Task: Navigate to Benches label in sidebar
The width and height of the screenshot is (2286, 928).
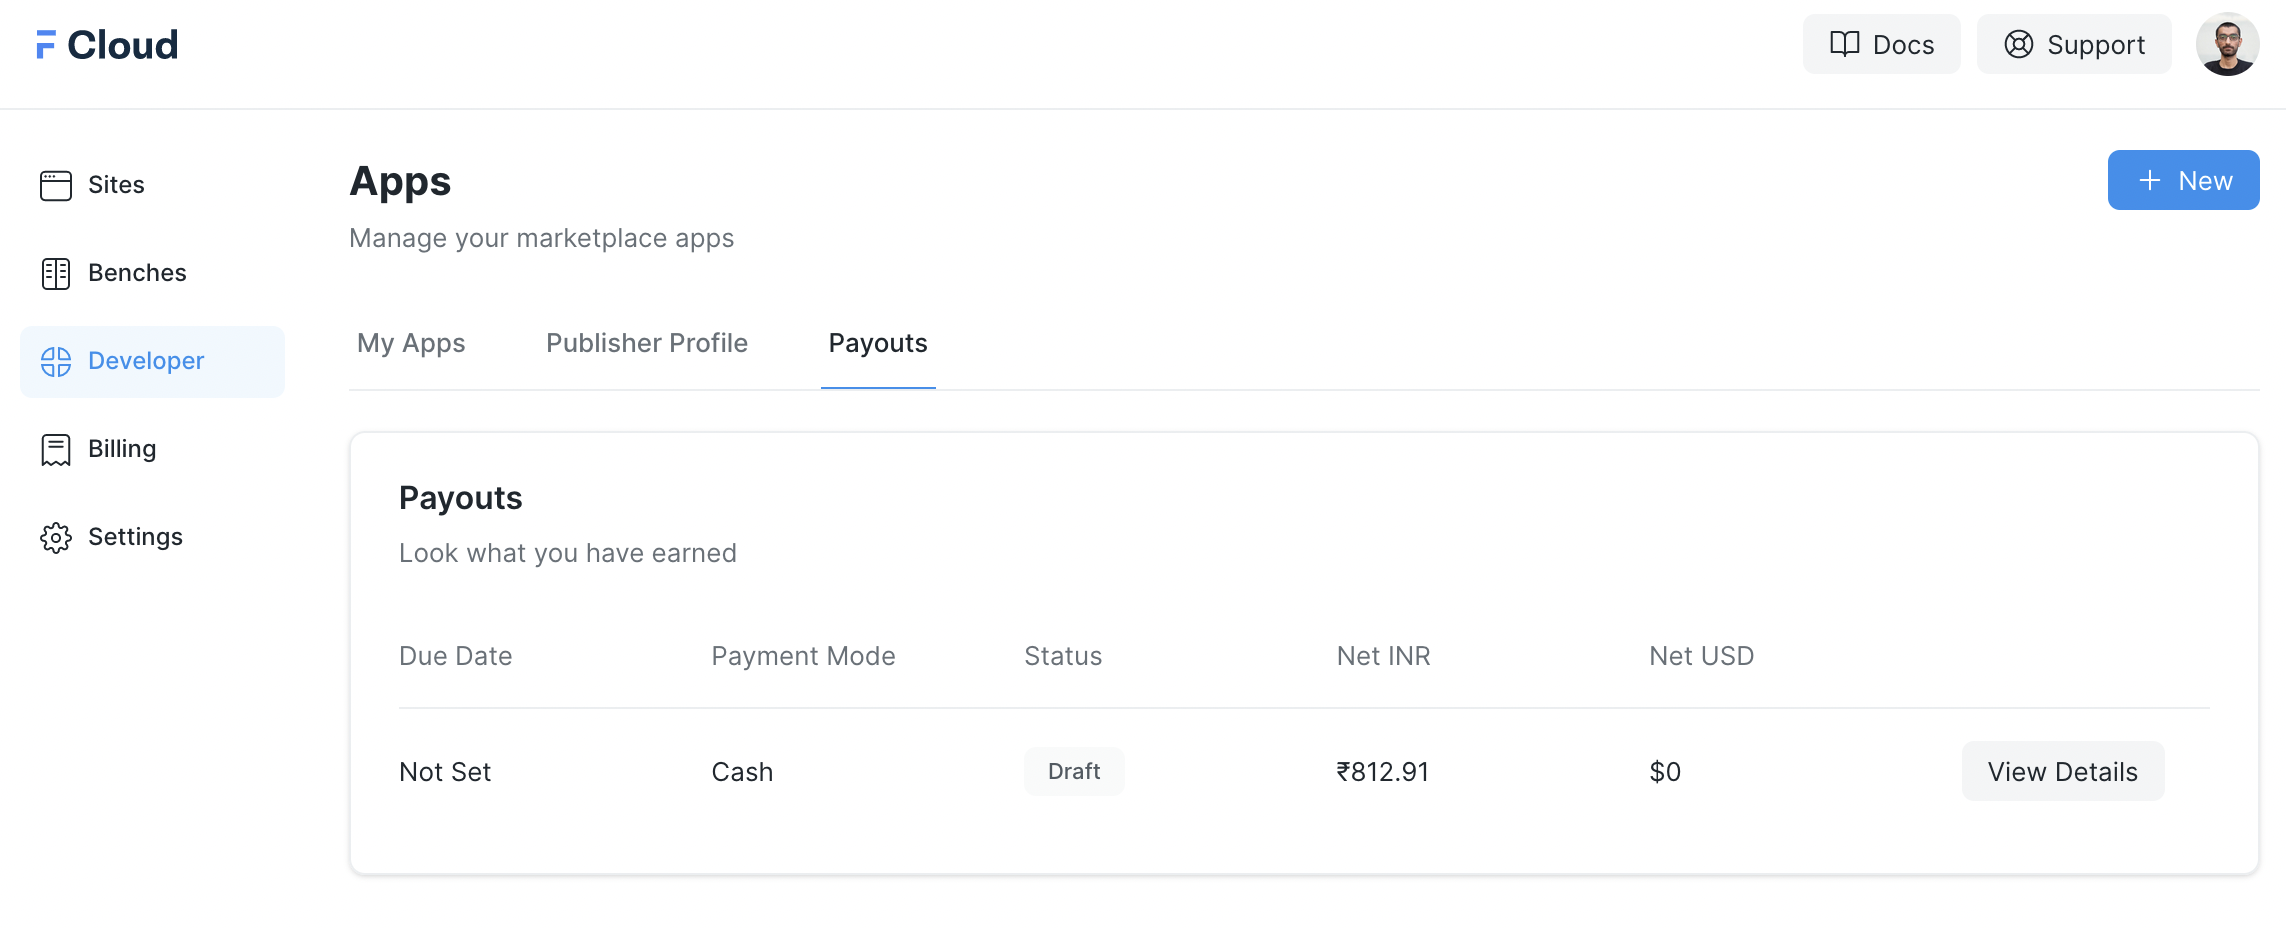Action: point(137,273)
